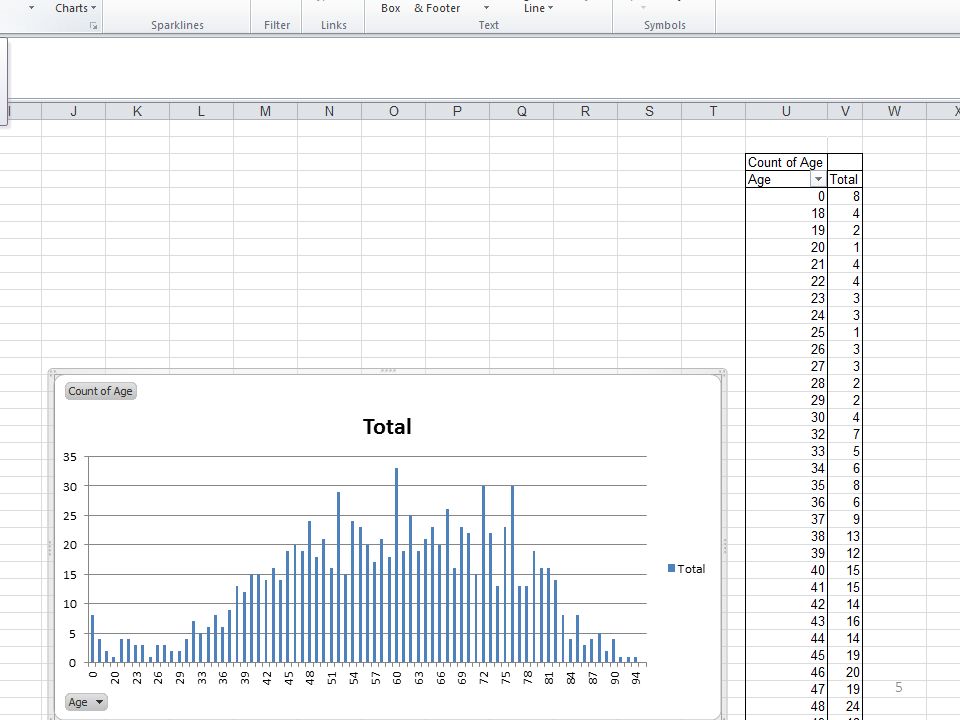
Task: Select column M header
Action: 266,111
